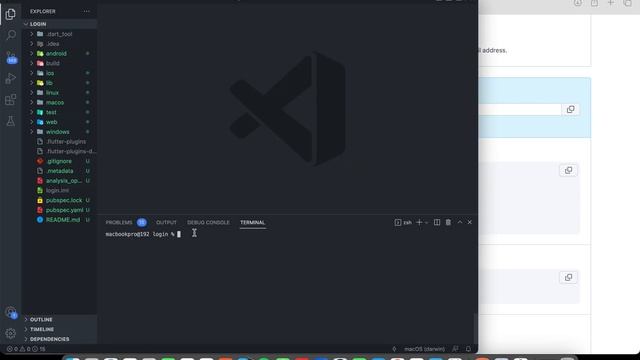Open a new tab in the browser window
Image resolution: width=640 pixels, height=360 pixels.
coord(611,3)
